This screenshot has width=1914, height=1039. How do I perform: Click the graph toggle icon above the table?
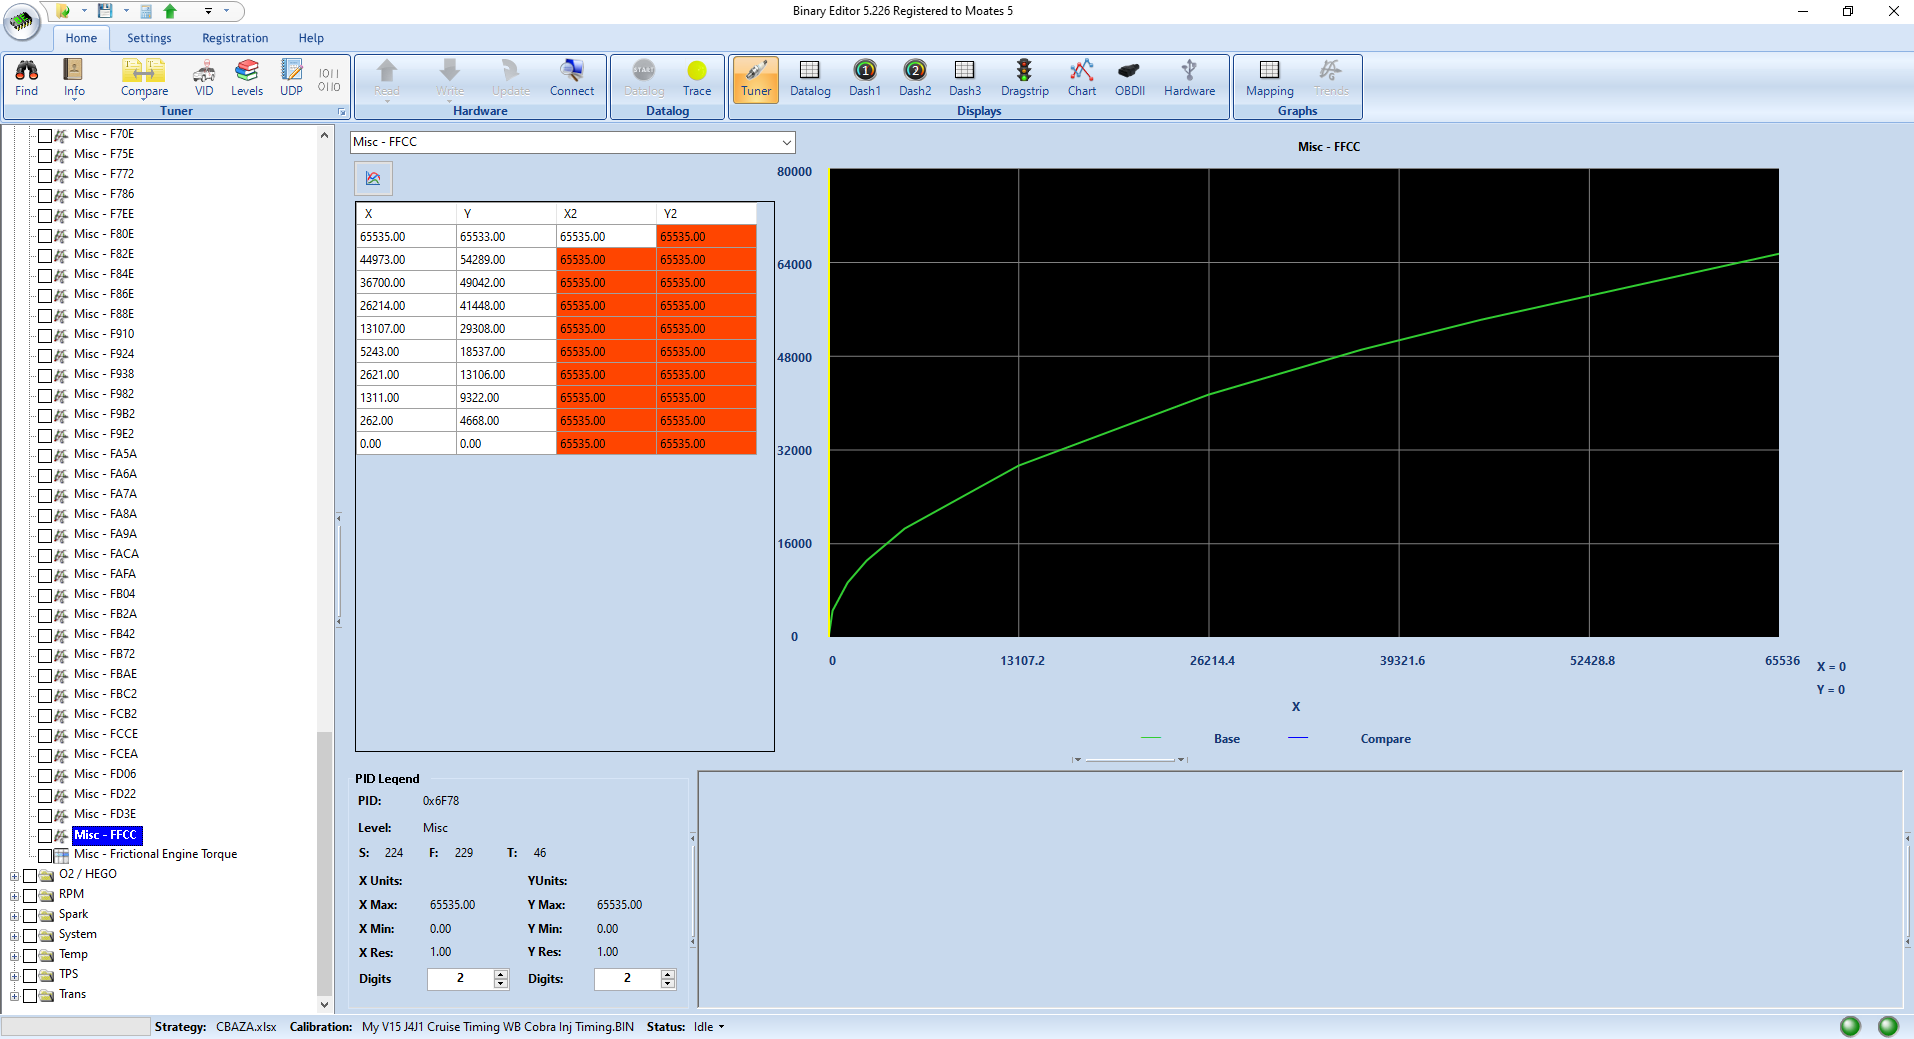(373, 178)
